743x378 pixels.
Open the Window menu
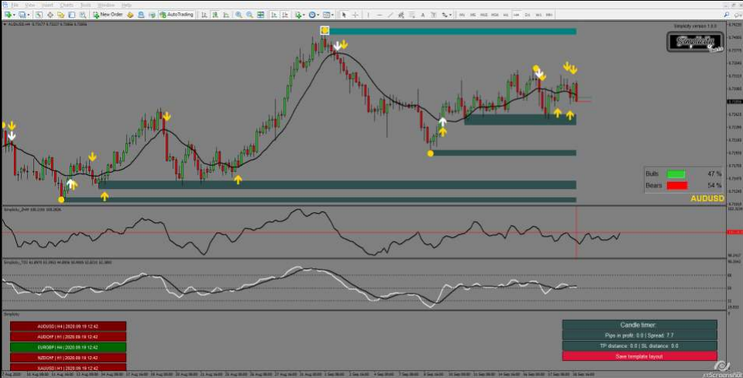(106, 5)
